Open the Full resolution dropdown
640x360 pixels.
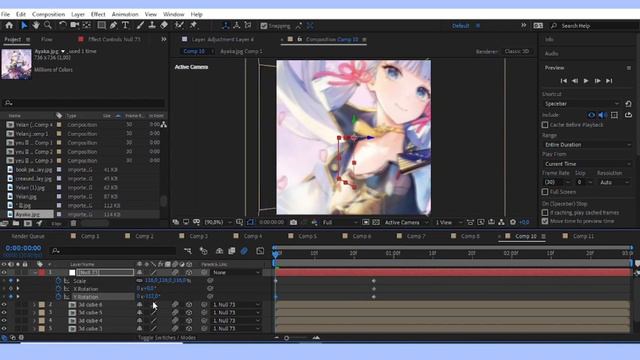tap(340, 222)
